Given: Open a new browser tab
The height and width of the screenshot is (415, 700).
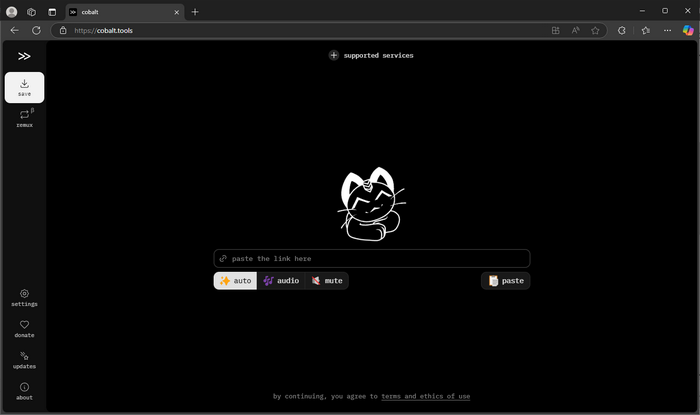Looking at the screenshot, I should tap(195, 11).
